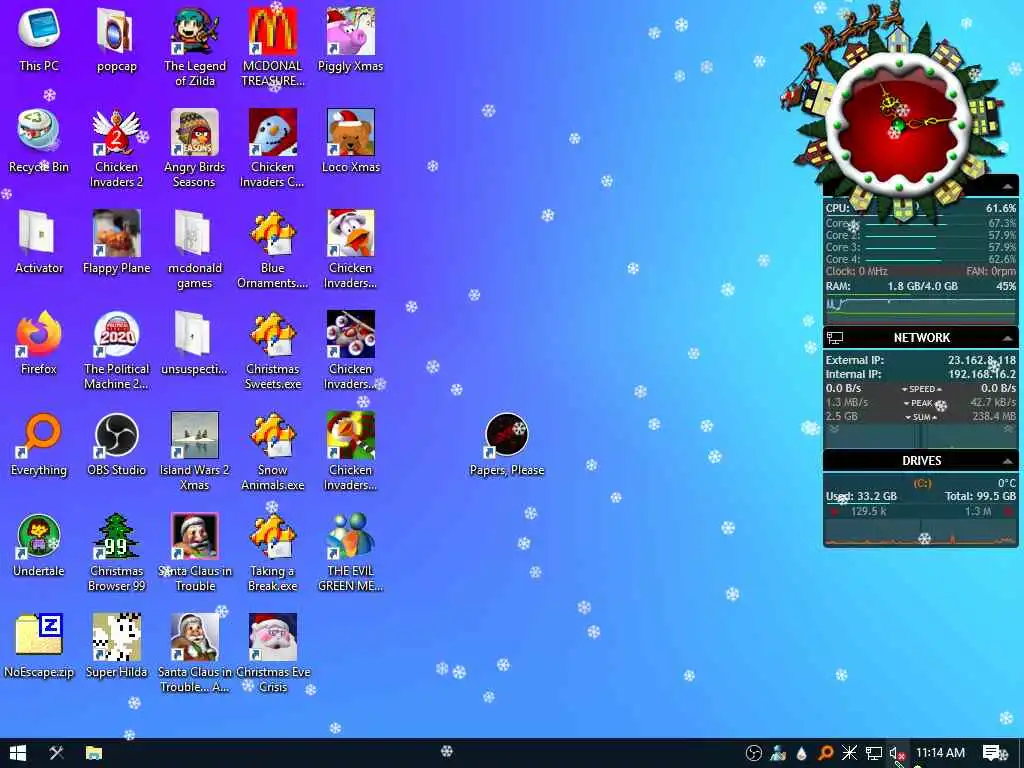This screenshot has width=1024, height=768.
Task: Select NoEscape.zip archive
Action: coord(39,647)
